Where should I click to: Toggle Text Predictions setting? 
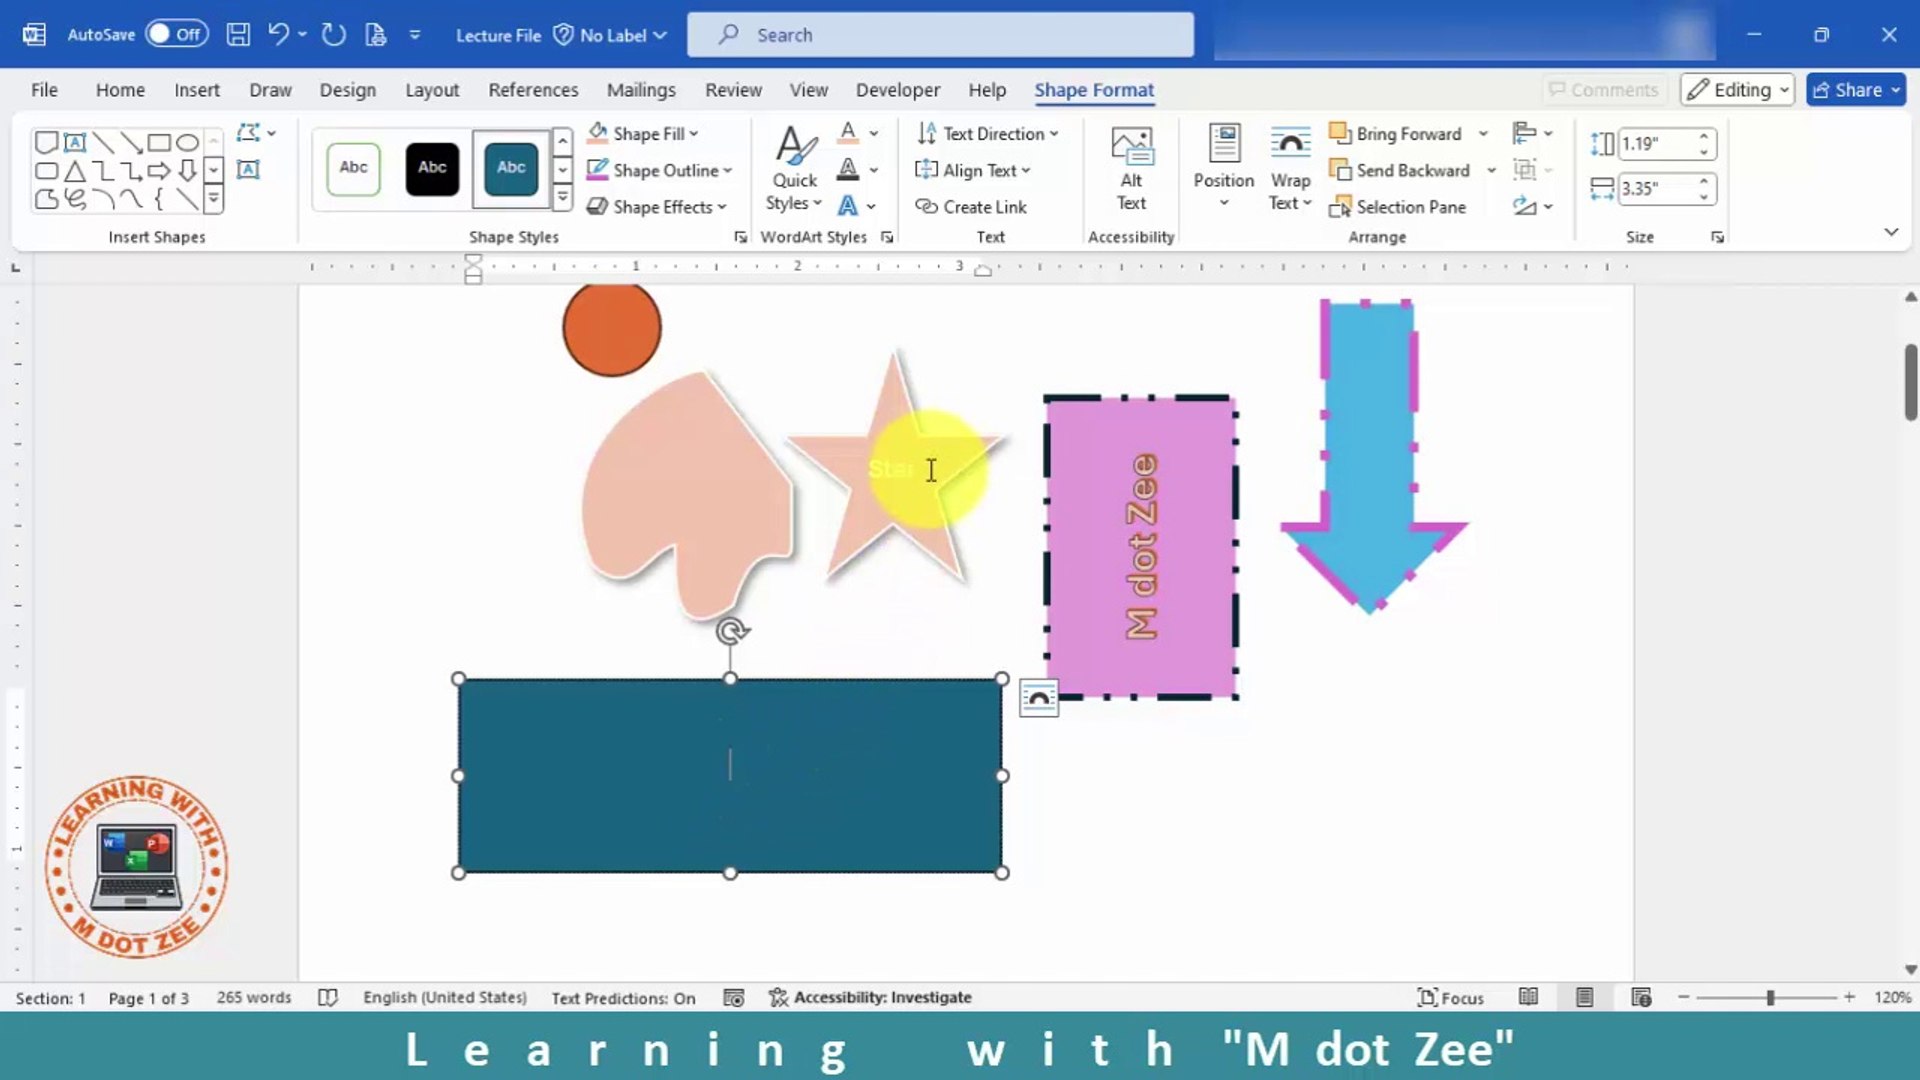[x=622, y=997]
